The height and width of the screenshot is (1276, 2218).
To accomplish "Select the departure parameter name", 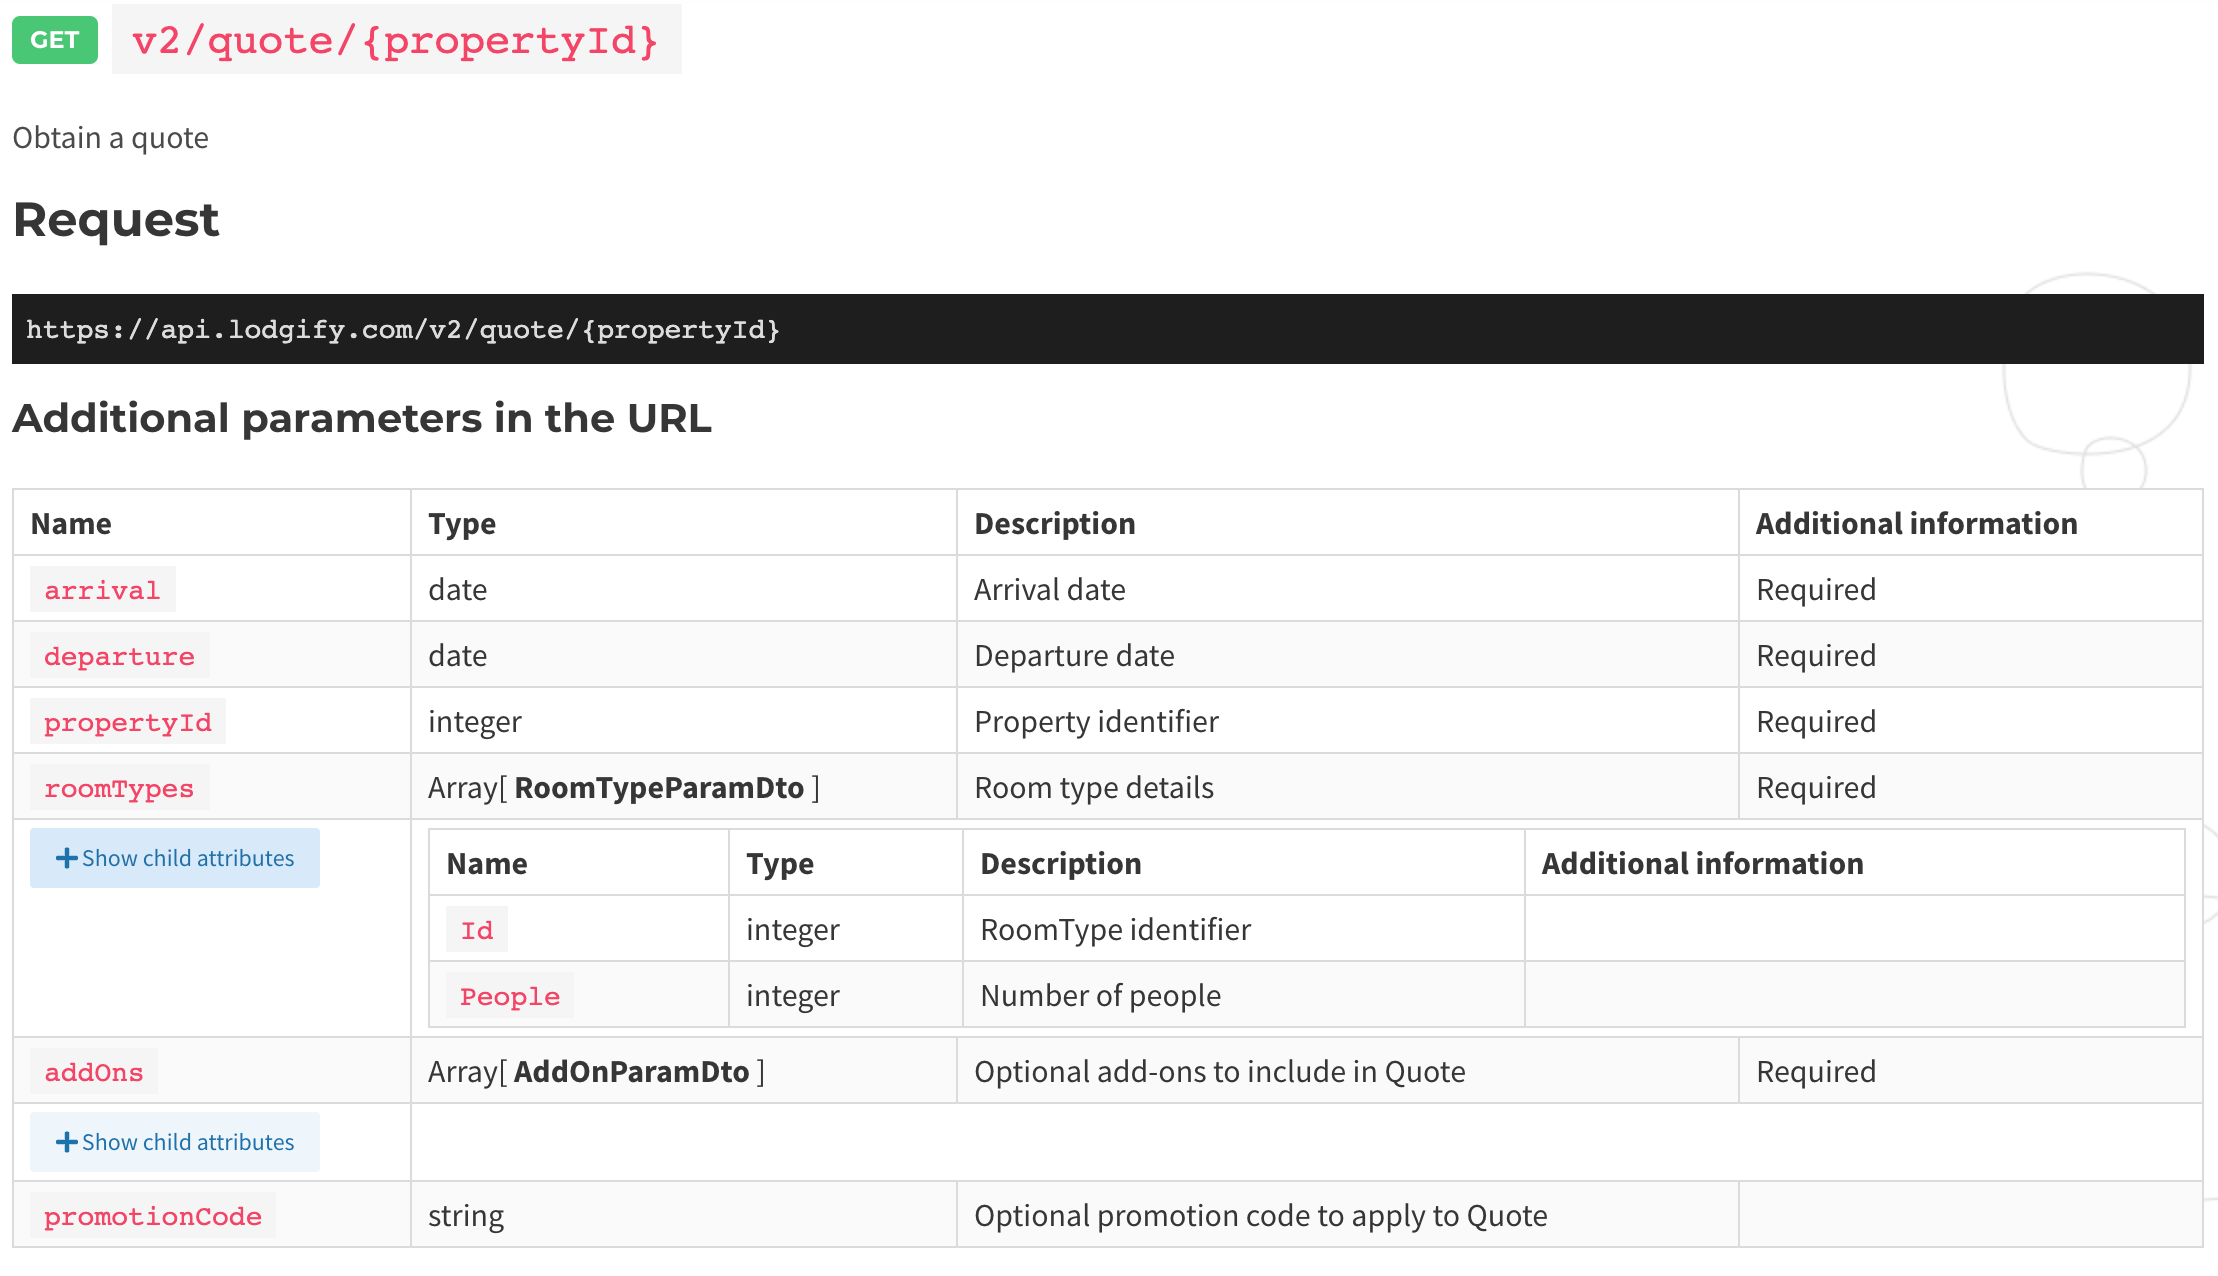I will point(119,656).
